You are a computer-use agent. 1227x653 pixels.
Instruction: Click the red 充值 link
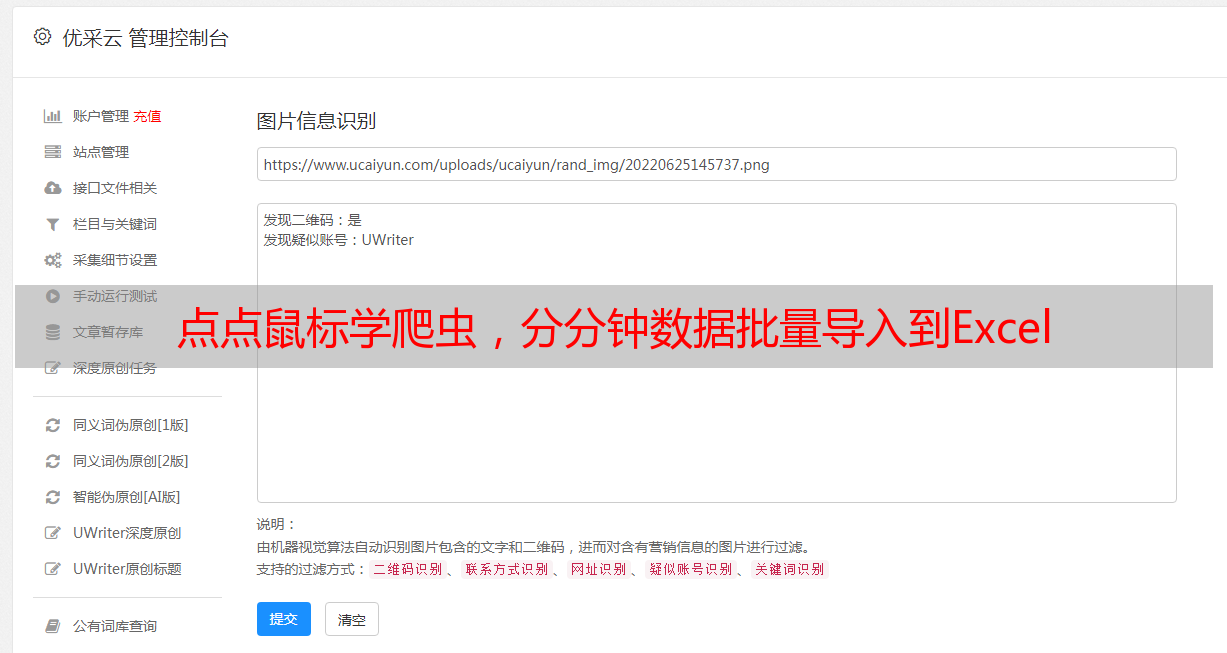(x=147, y=116)
